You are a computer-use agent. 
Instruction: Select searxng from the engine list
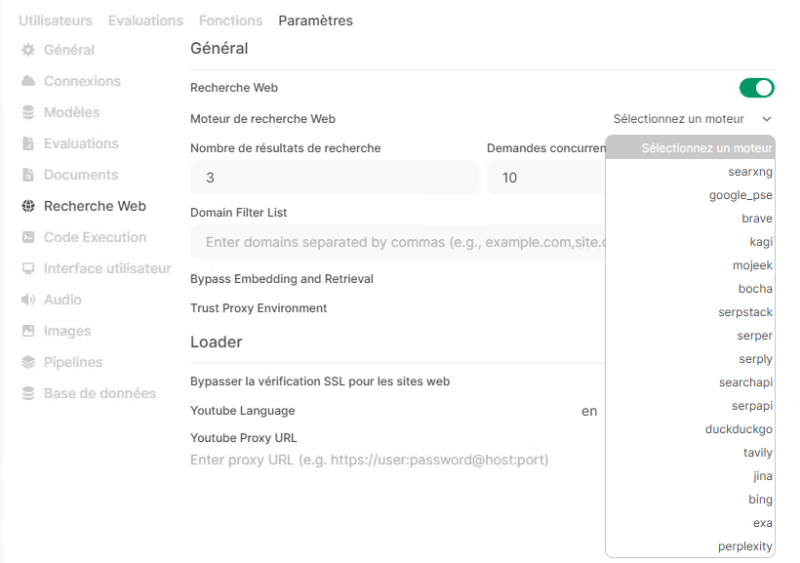point(750,172)
